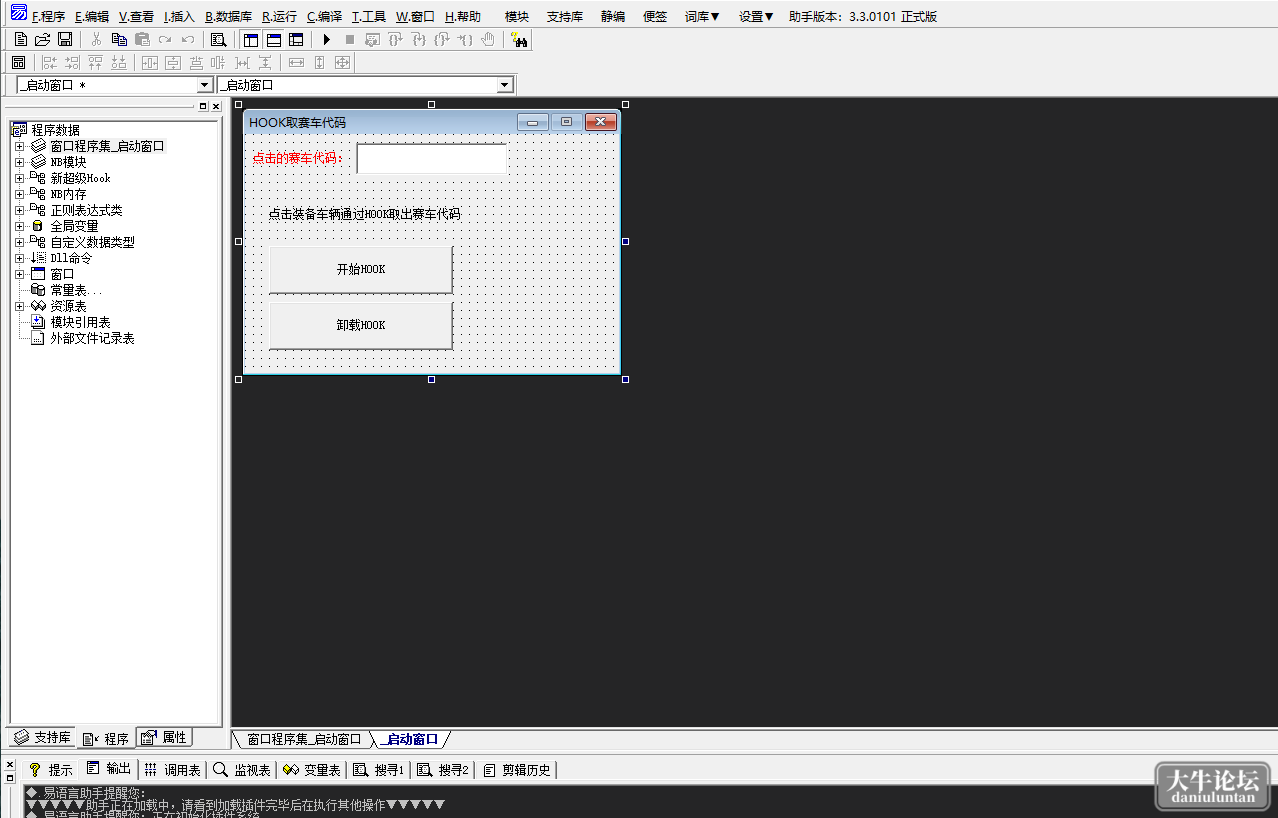Click the 开始HOOK button on the form
This screenshot has height=818, width=1278.
coord(361,270)
